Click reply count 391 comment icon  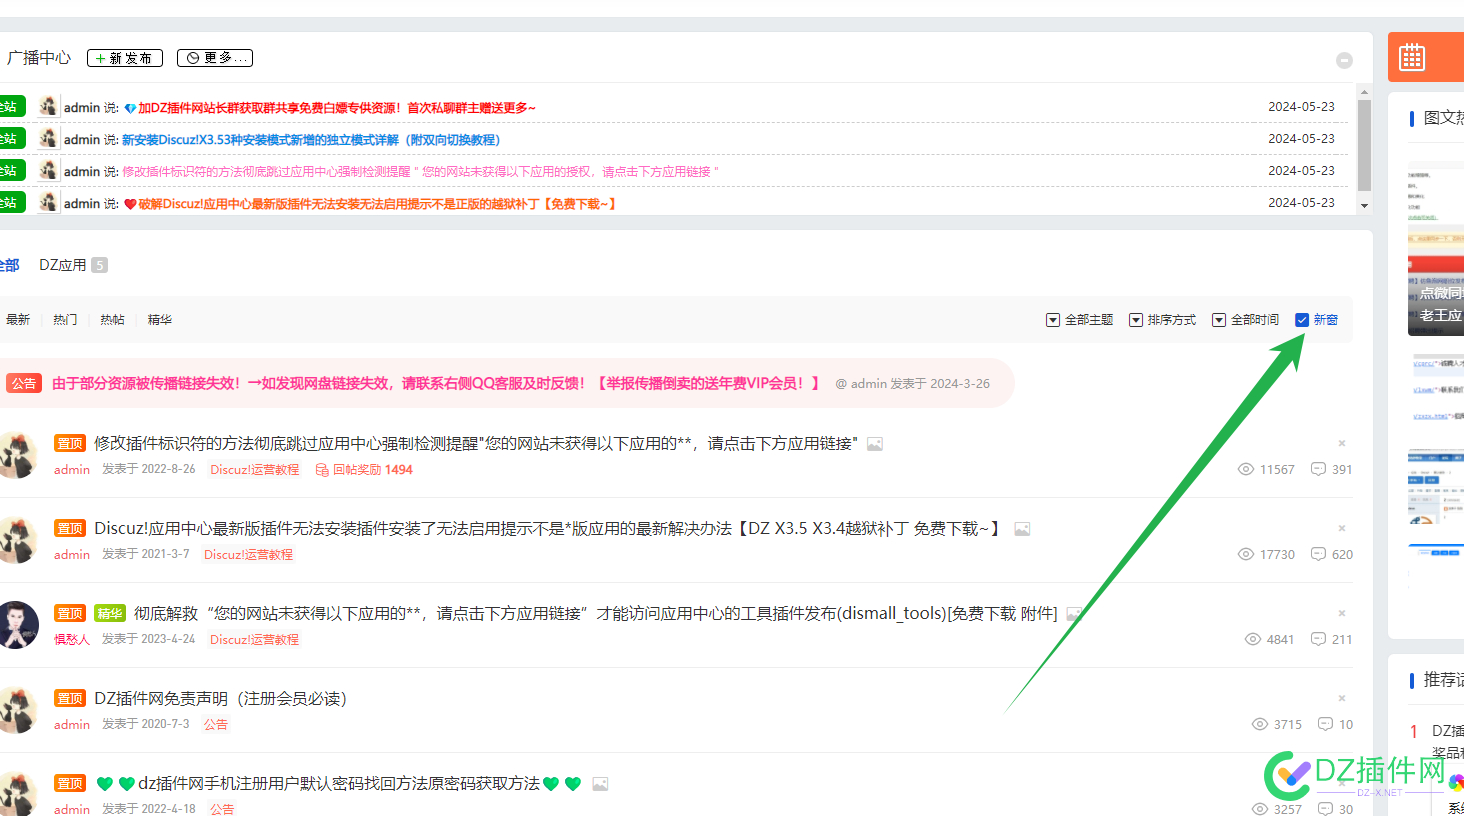(x=1318, y=469)
